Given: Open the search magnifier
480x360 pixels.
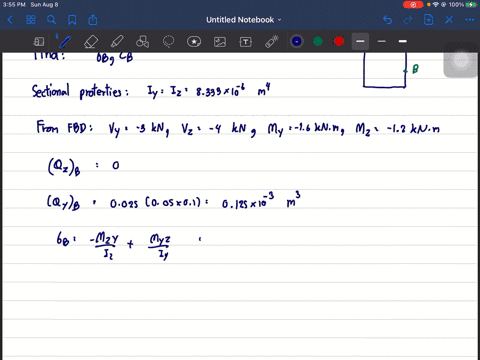Looking at the screenshot, I should pos(51,20).
